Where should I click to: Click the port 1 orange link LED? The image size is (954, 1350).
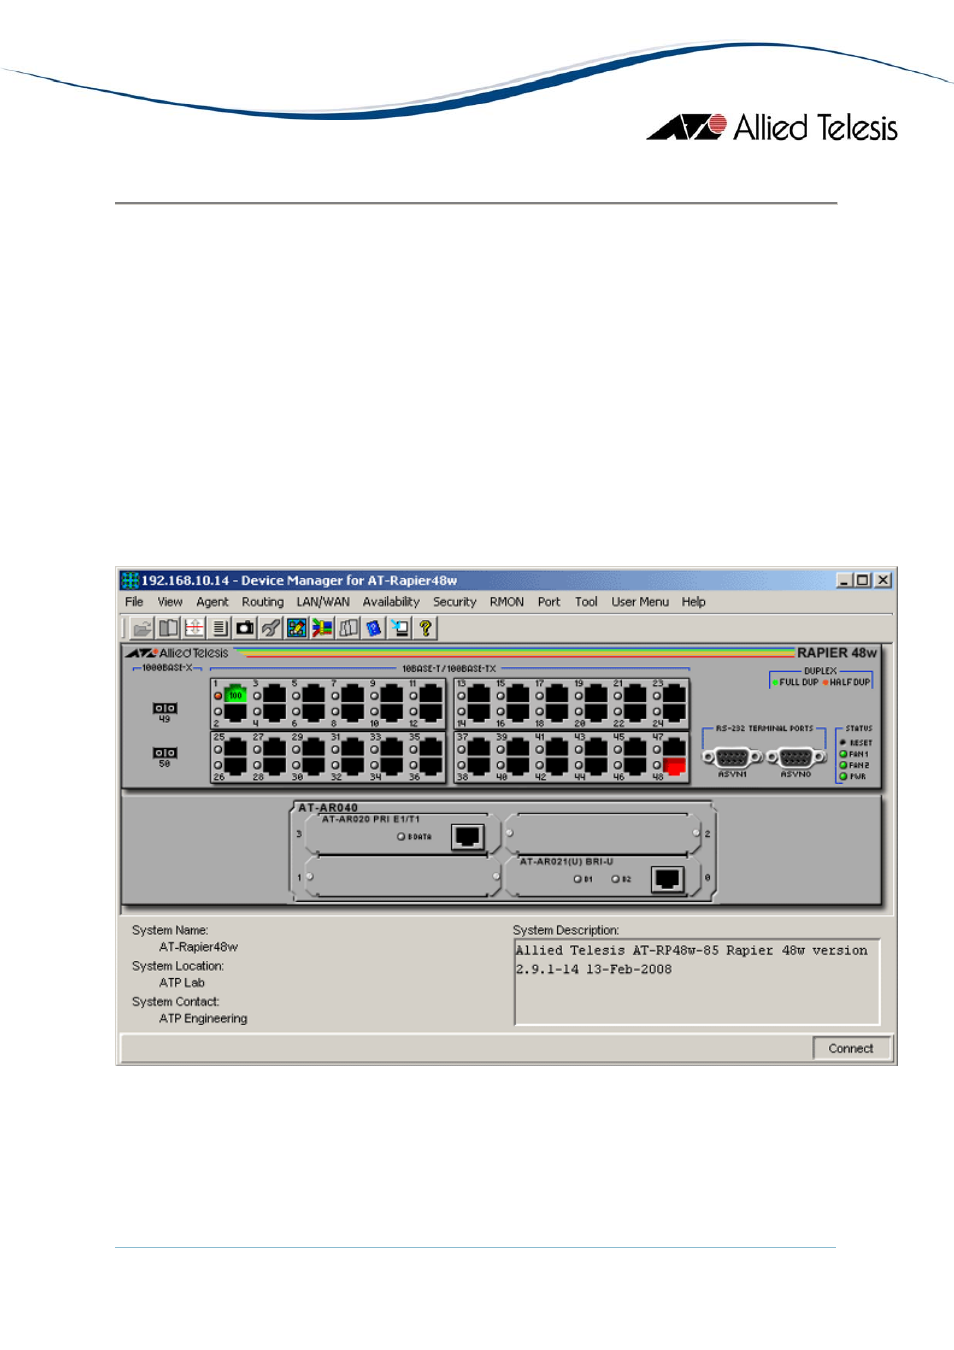click(218, 696)
